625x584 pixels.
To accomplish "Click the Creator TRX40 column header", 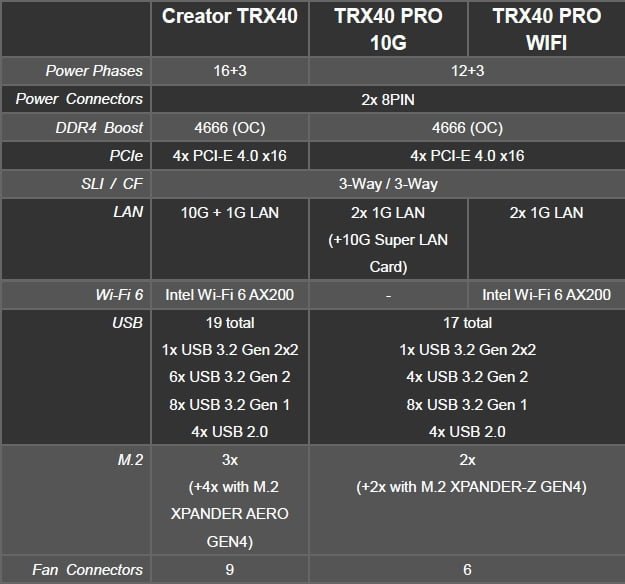I will pyautogui.click(x=230, y=17).
